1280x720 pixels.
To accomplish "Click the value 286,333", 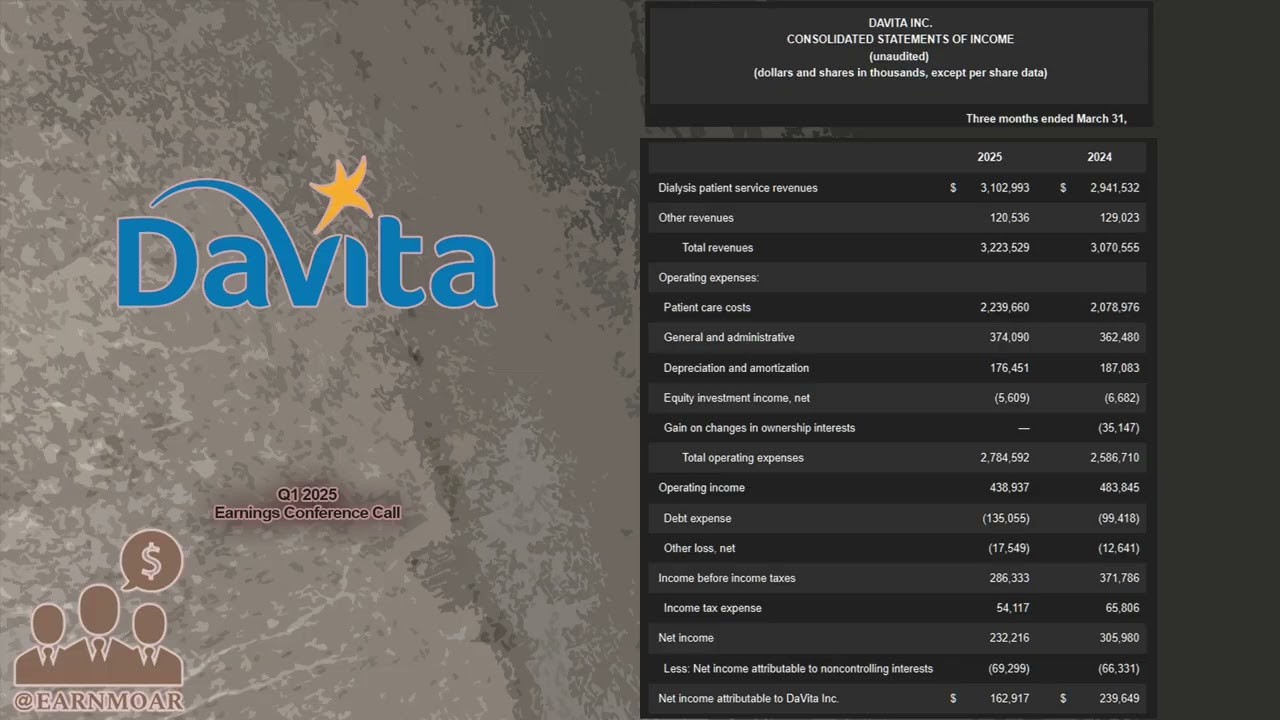I will [x=1009, y=578].
